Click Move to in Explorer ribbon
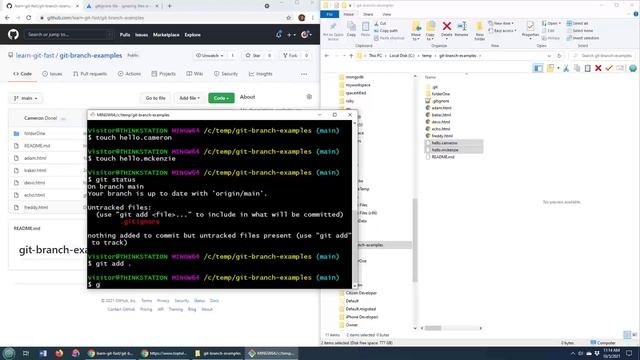The image size is (640, 360). coord(416,31)
